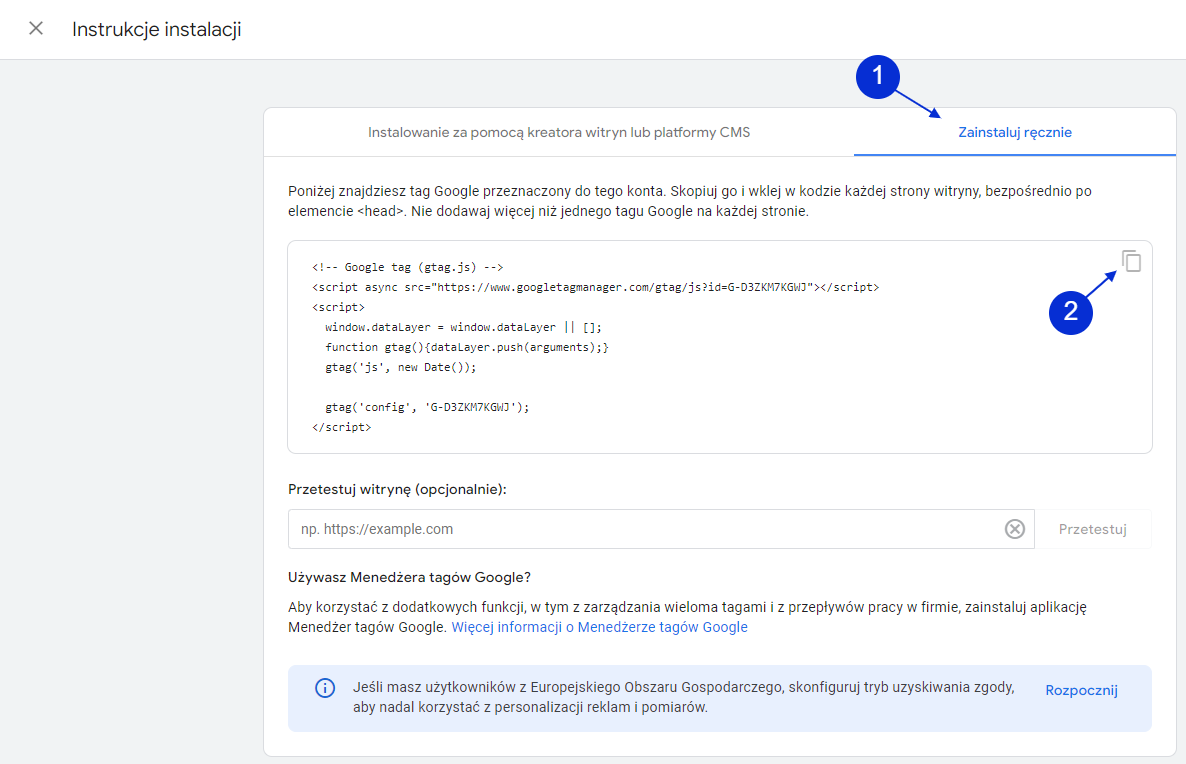
Task: Click the Instrukcje instalacji heading
Action: (x=157, y=30)
